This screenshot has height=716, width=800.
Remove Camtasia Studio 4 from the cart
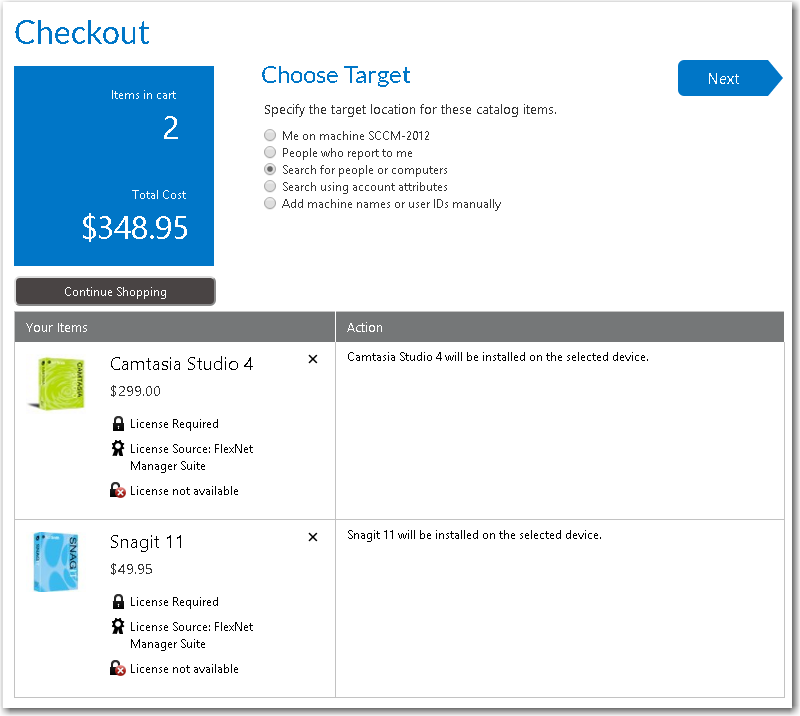click(x=312, y=359)
